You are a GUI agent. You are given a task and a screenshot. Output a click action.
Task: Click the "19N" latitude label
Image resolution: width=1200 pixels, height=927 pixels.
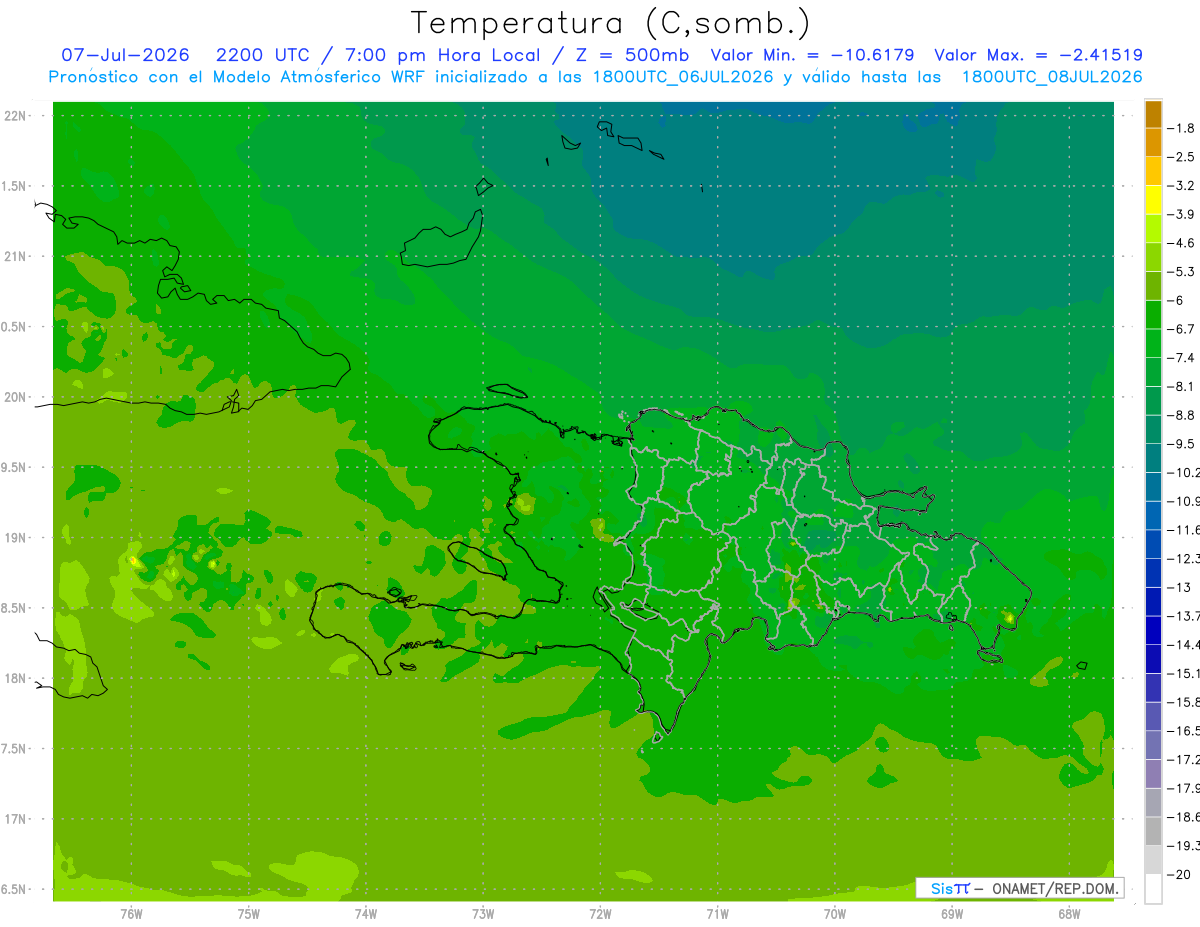coord(15,538)
